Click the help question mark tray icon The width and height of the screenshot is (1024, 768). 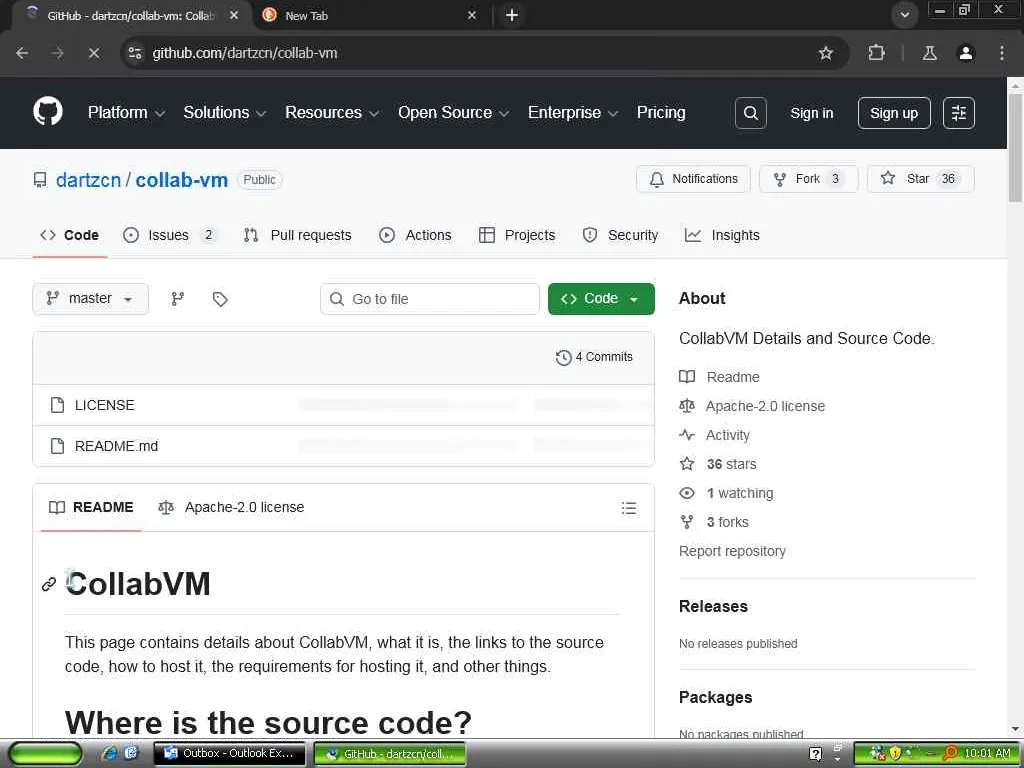click(x=815, y=754)
